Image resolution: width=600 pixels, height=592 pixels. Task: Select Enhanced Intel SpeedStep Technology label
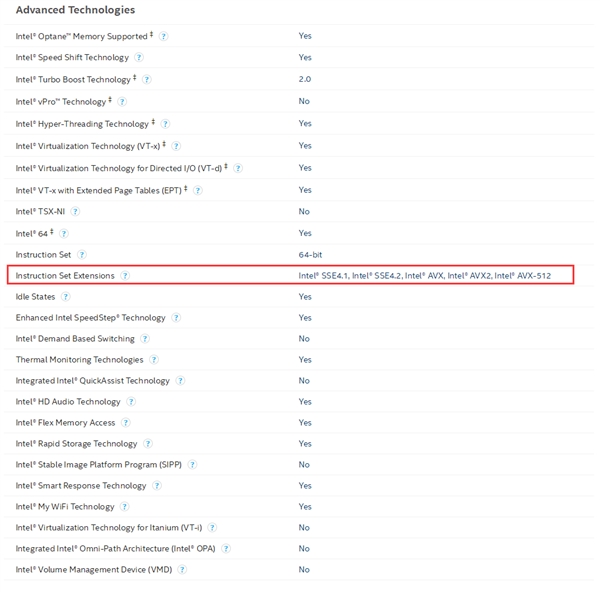[90, 318]
